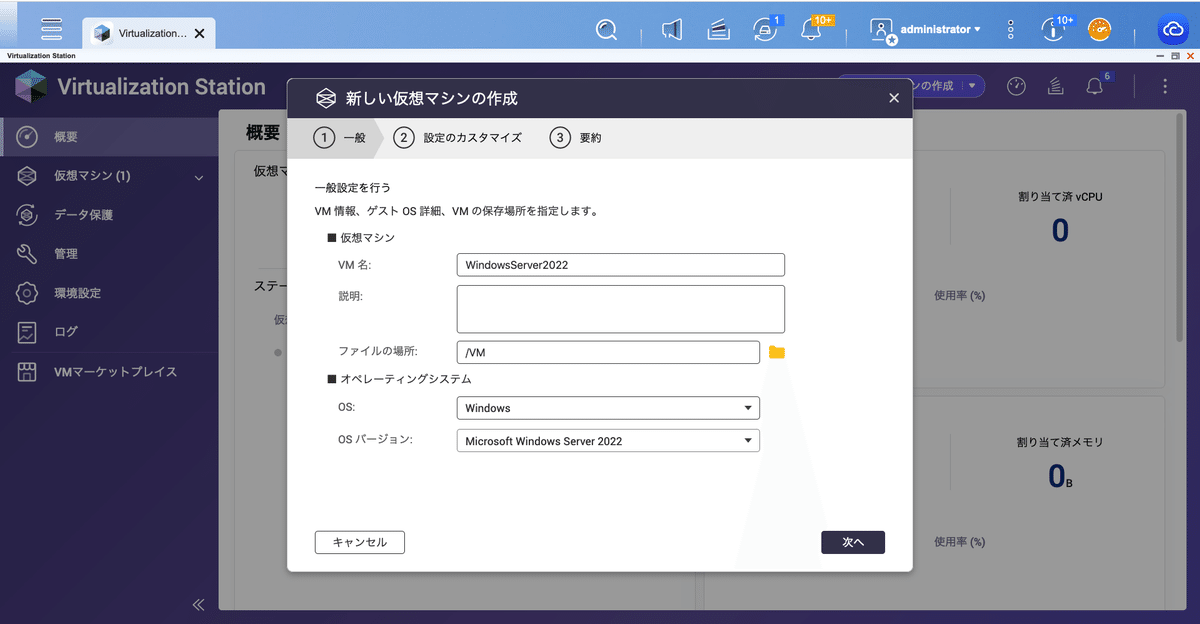Click the orange resource monitor gauge icon

(1100, 30)
